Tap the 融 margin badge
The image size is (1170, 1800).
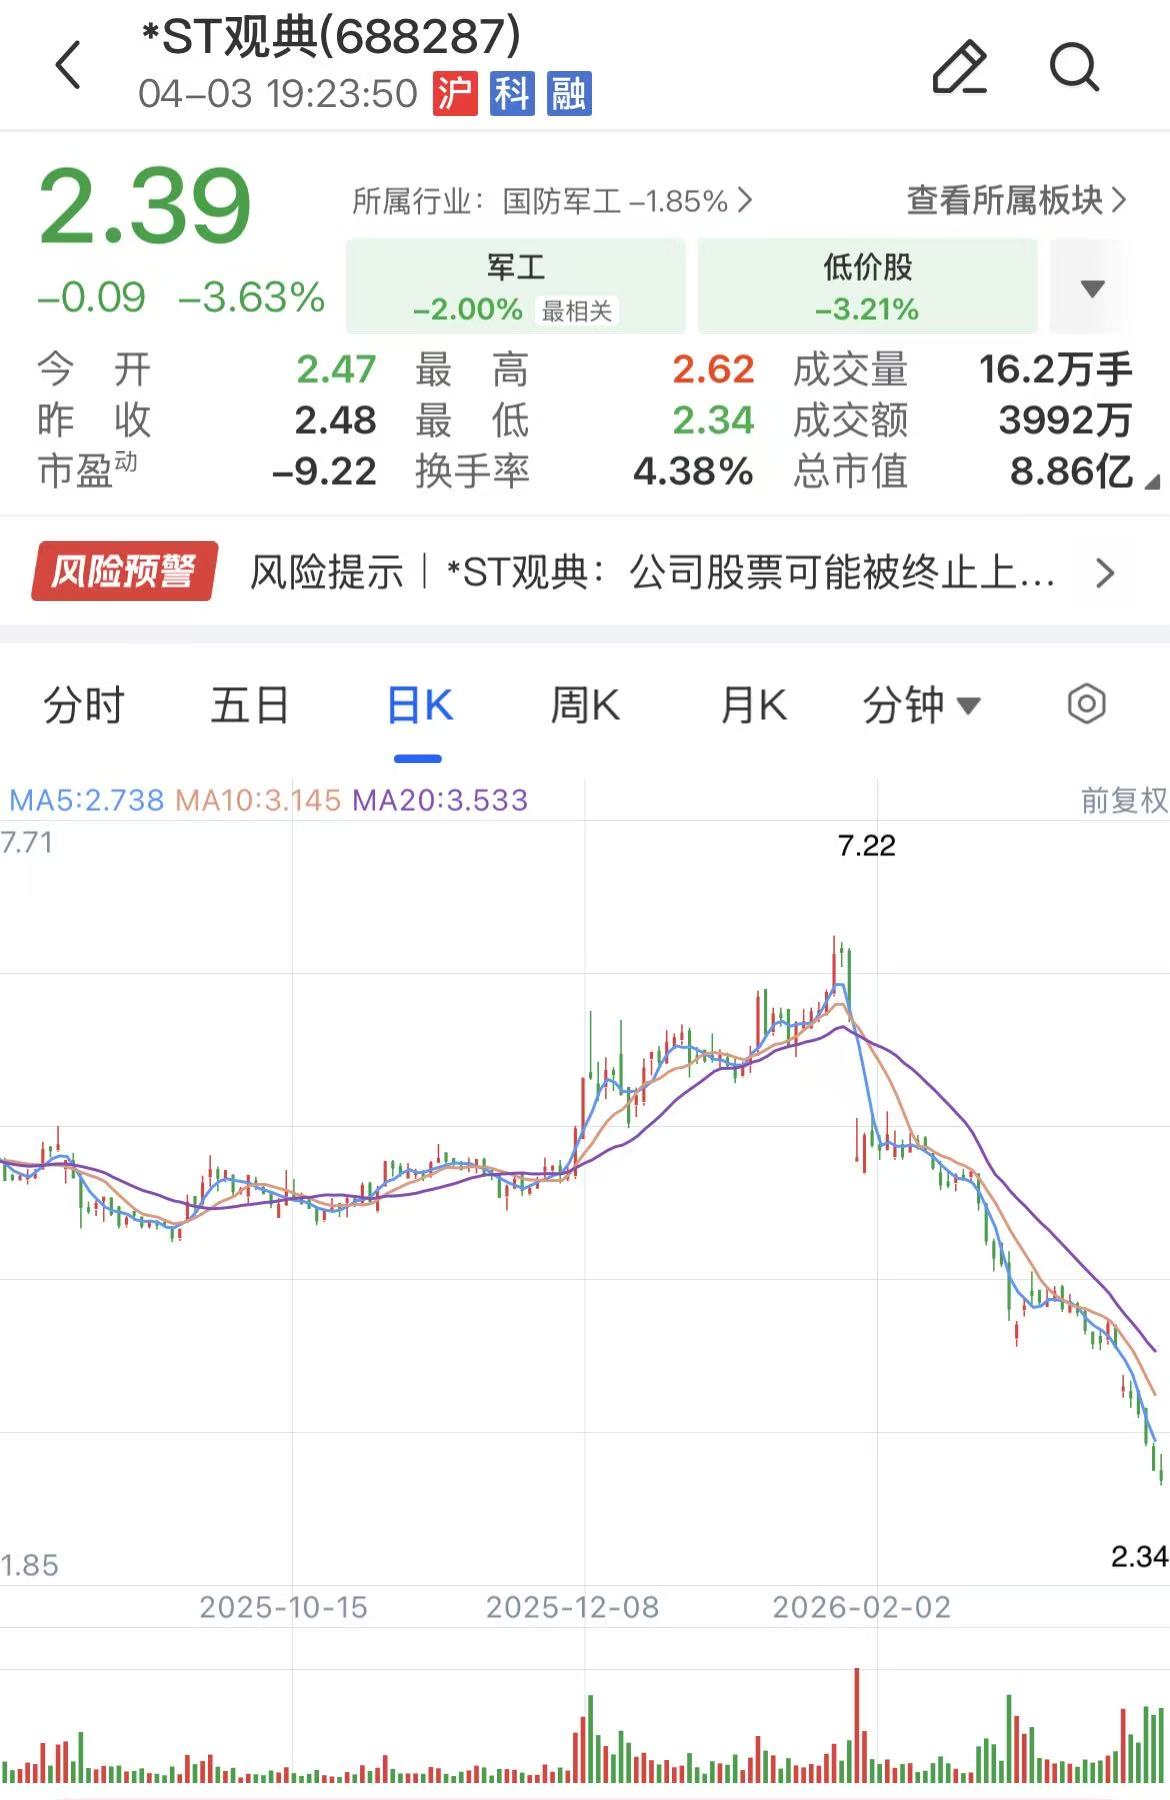coord(569,94)
